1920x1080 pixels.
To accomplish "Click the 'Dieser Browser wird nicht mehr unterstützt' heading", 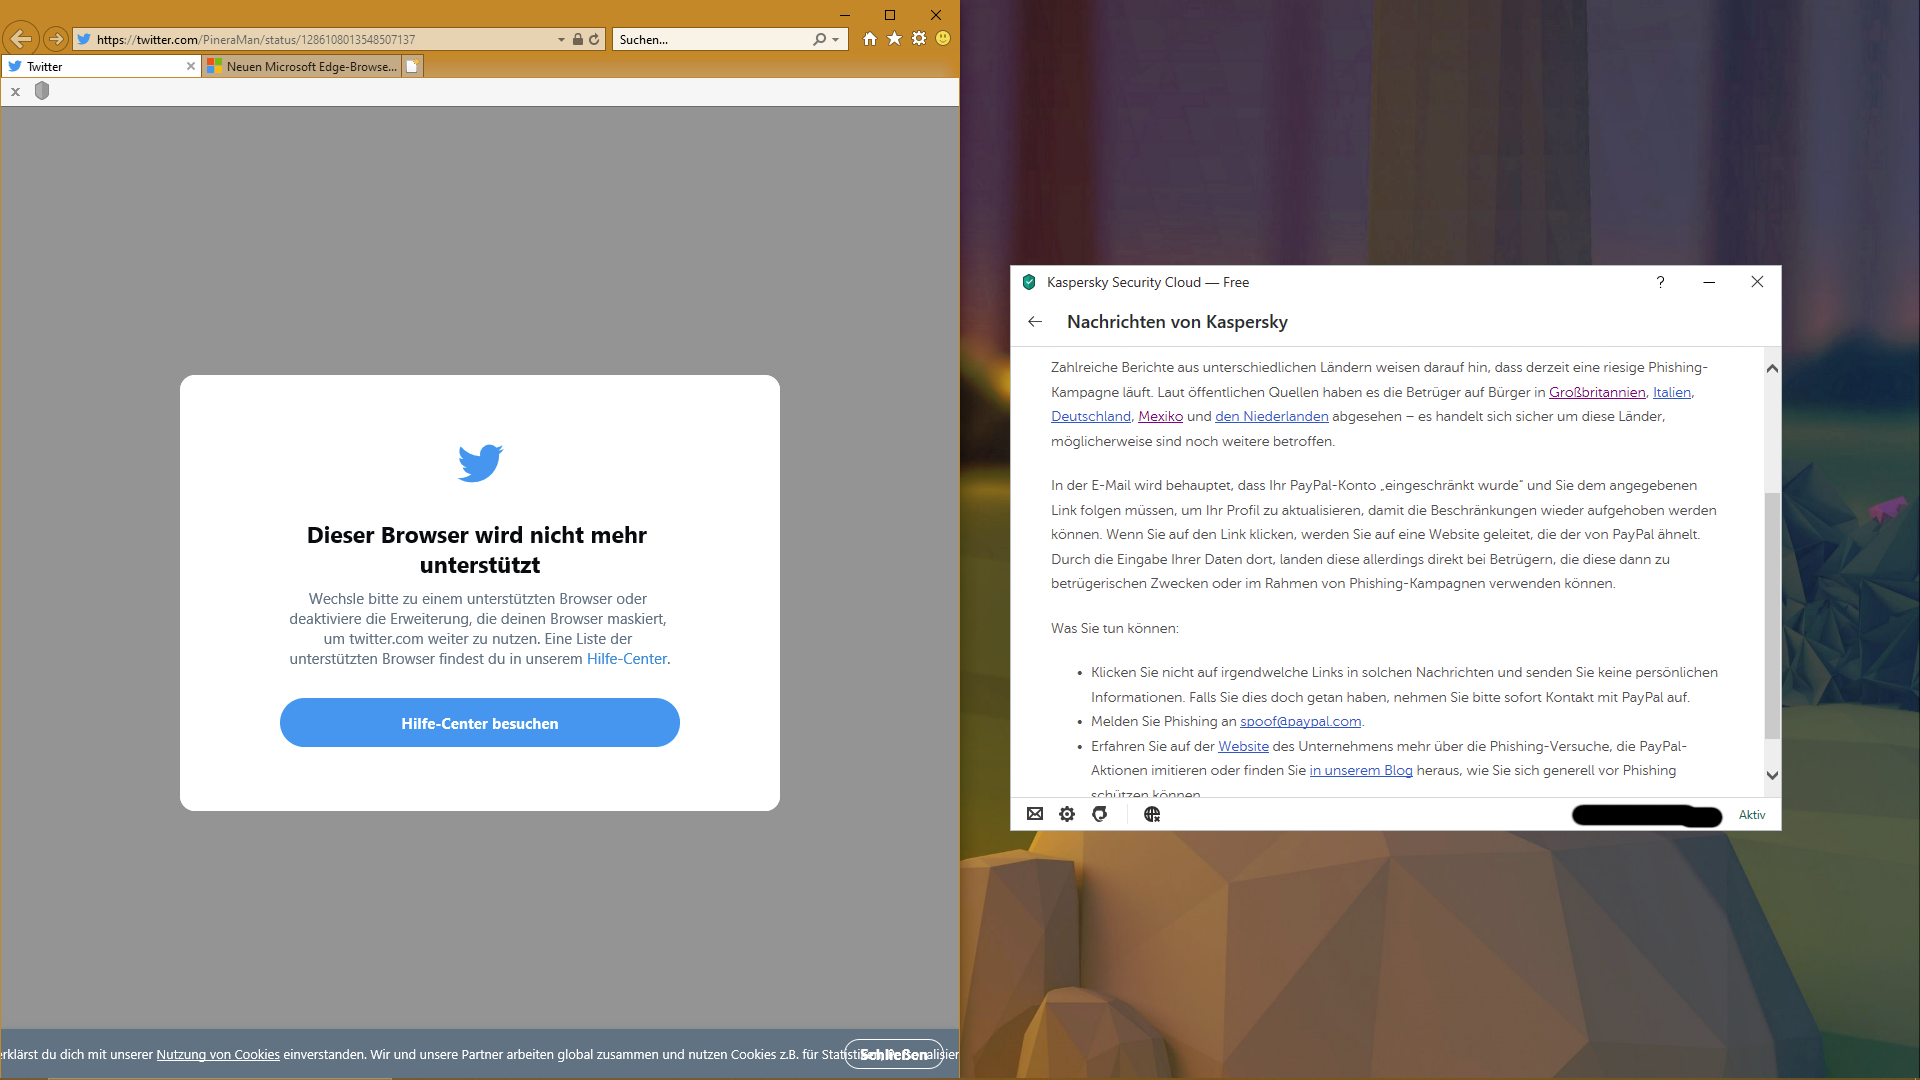I will point(478,550).
